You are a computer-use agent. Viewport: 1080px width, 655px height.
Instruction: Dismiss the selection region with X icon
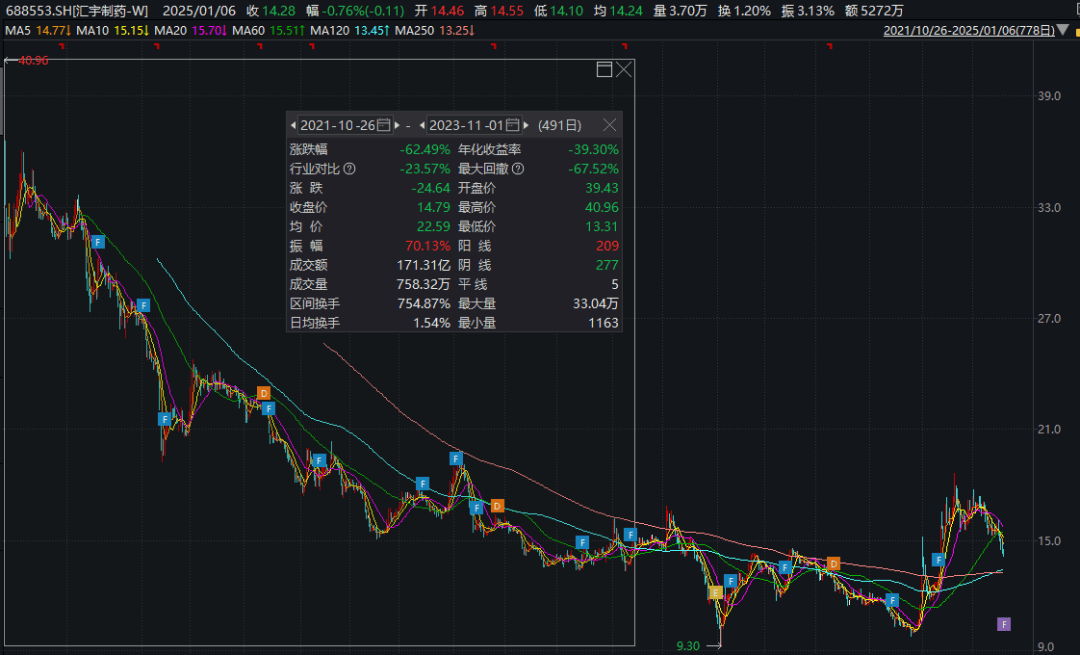[x=624, y=69]
